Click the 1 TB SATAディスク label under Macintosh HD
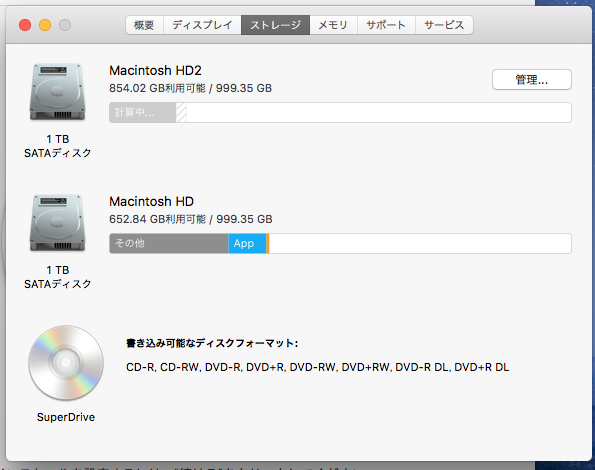 coord(58,277)
